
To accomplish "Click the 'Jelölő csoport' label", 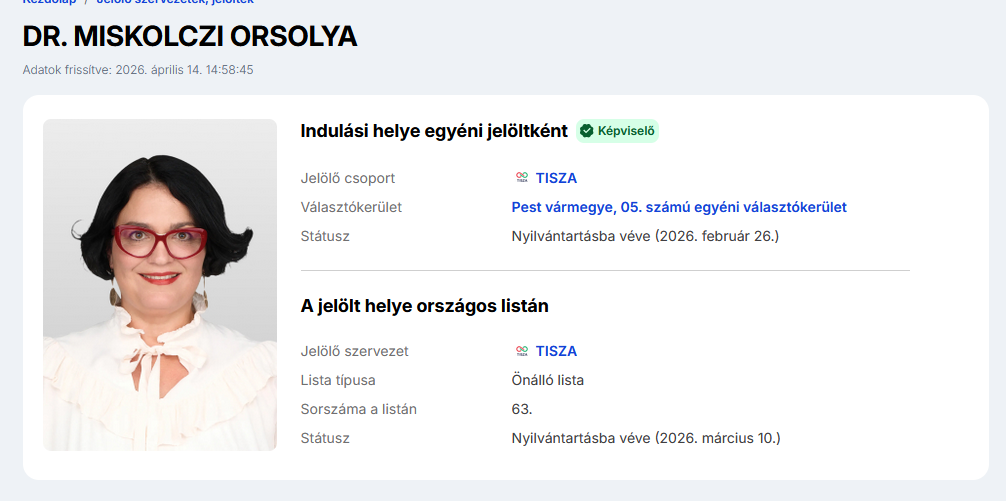I will 348,178.
